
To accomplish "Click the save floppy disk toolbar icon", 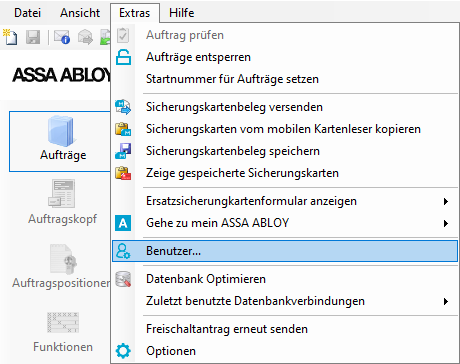I will [x=33, y=37].
